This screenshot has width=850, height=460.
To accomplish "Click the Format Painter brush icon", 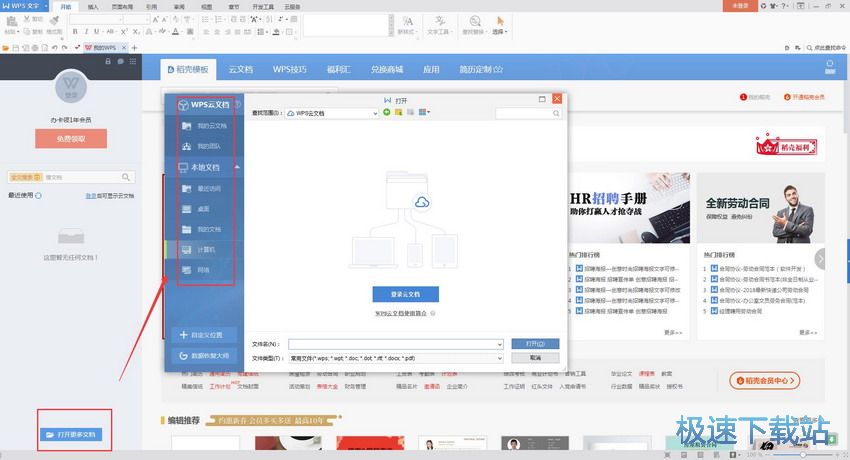I will point(54,21).
